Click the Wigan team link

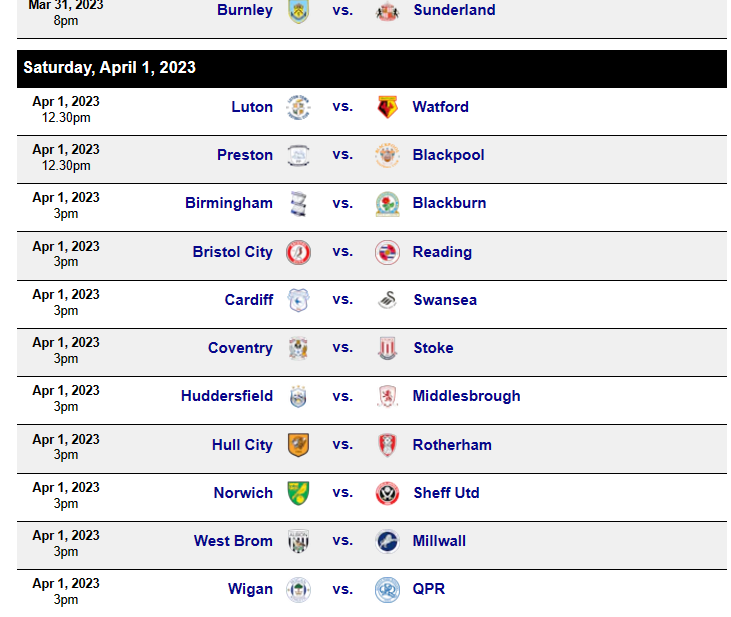tap(250, 589)
